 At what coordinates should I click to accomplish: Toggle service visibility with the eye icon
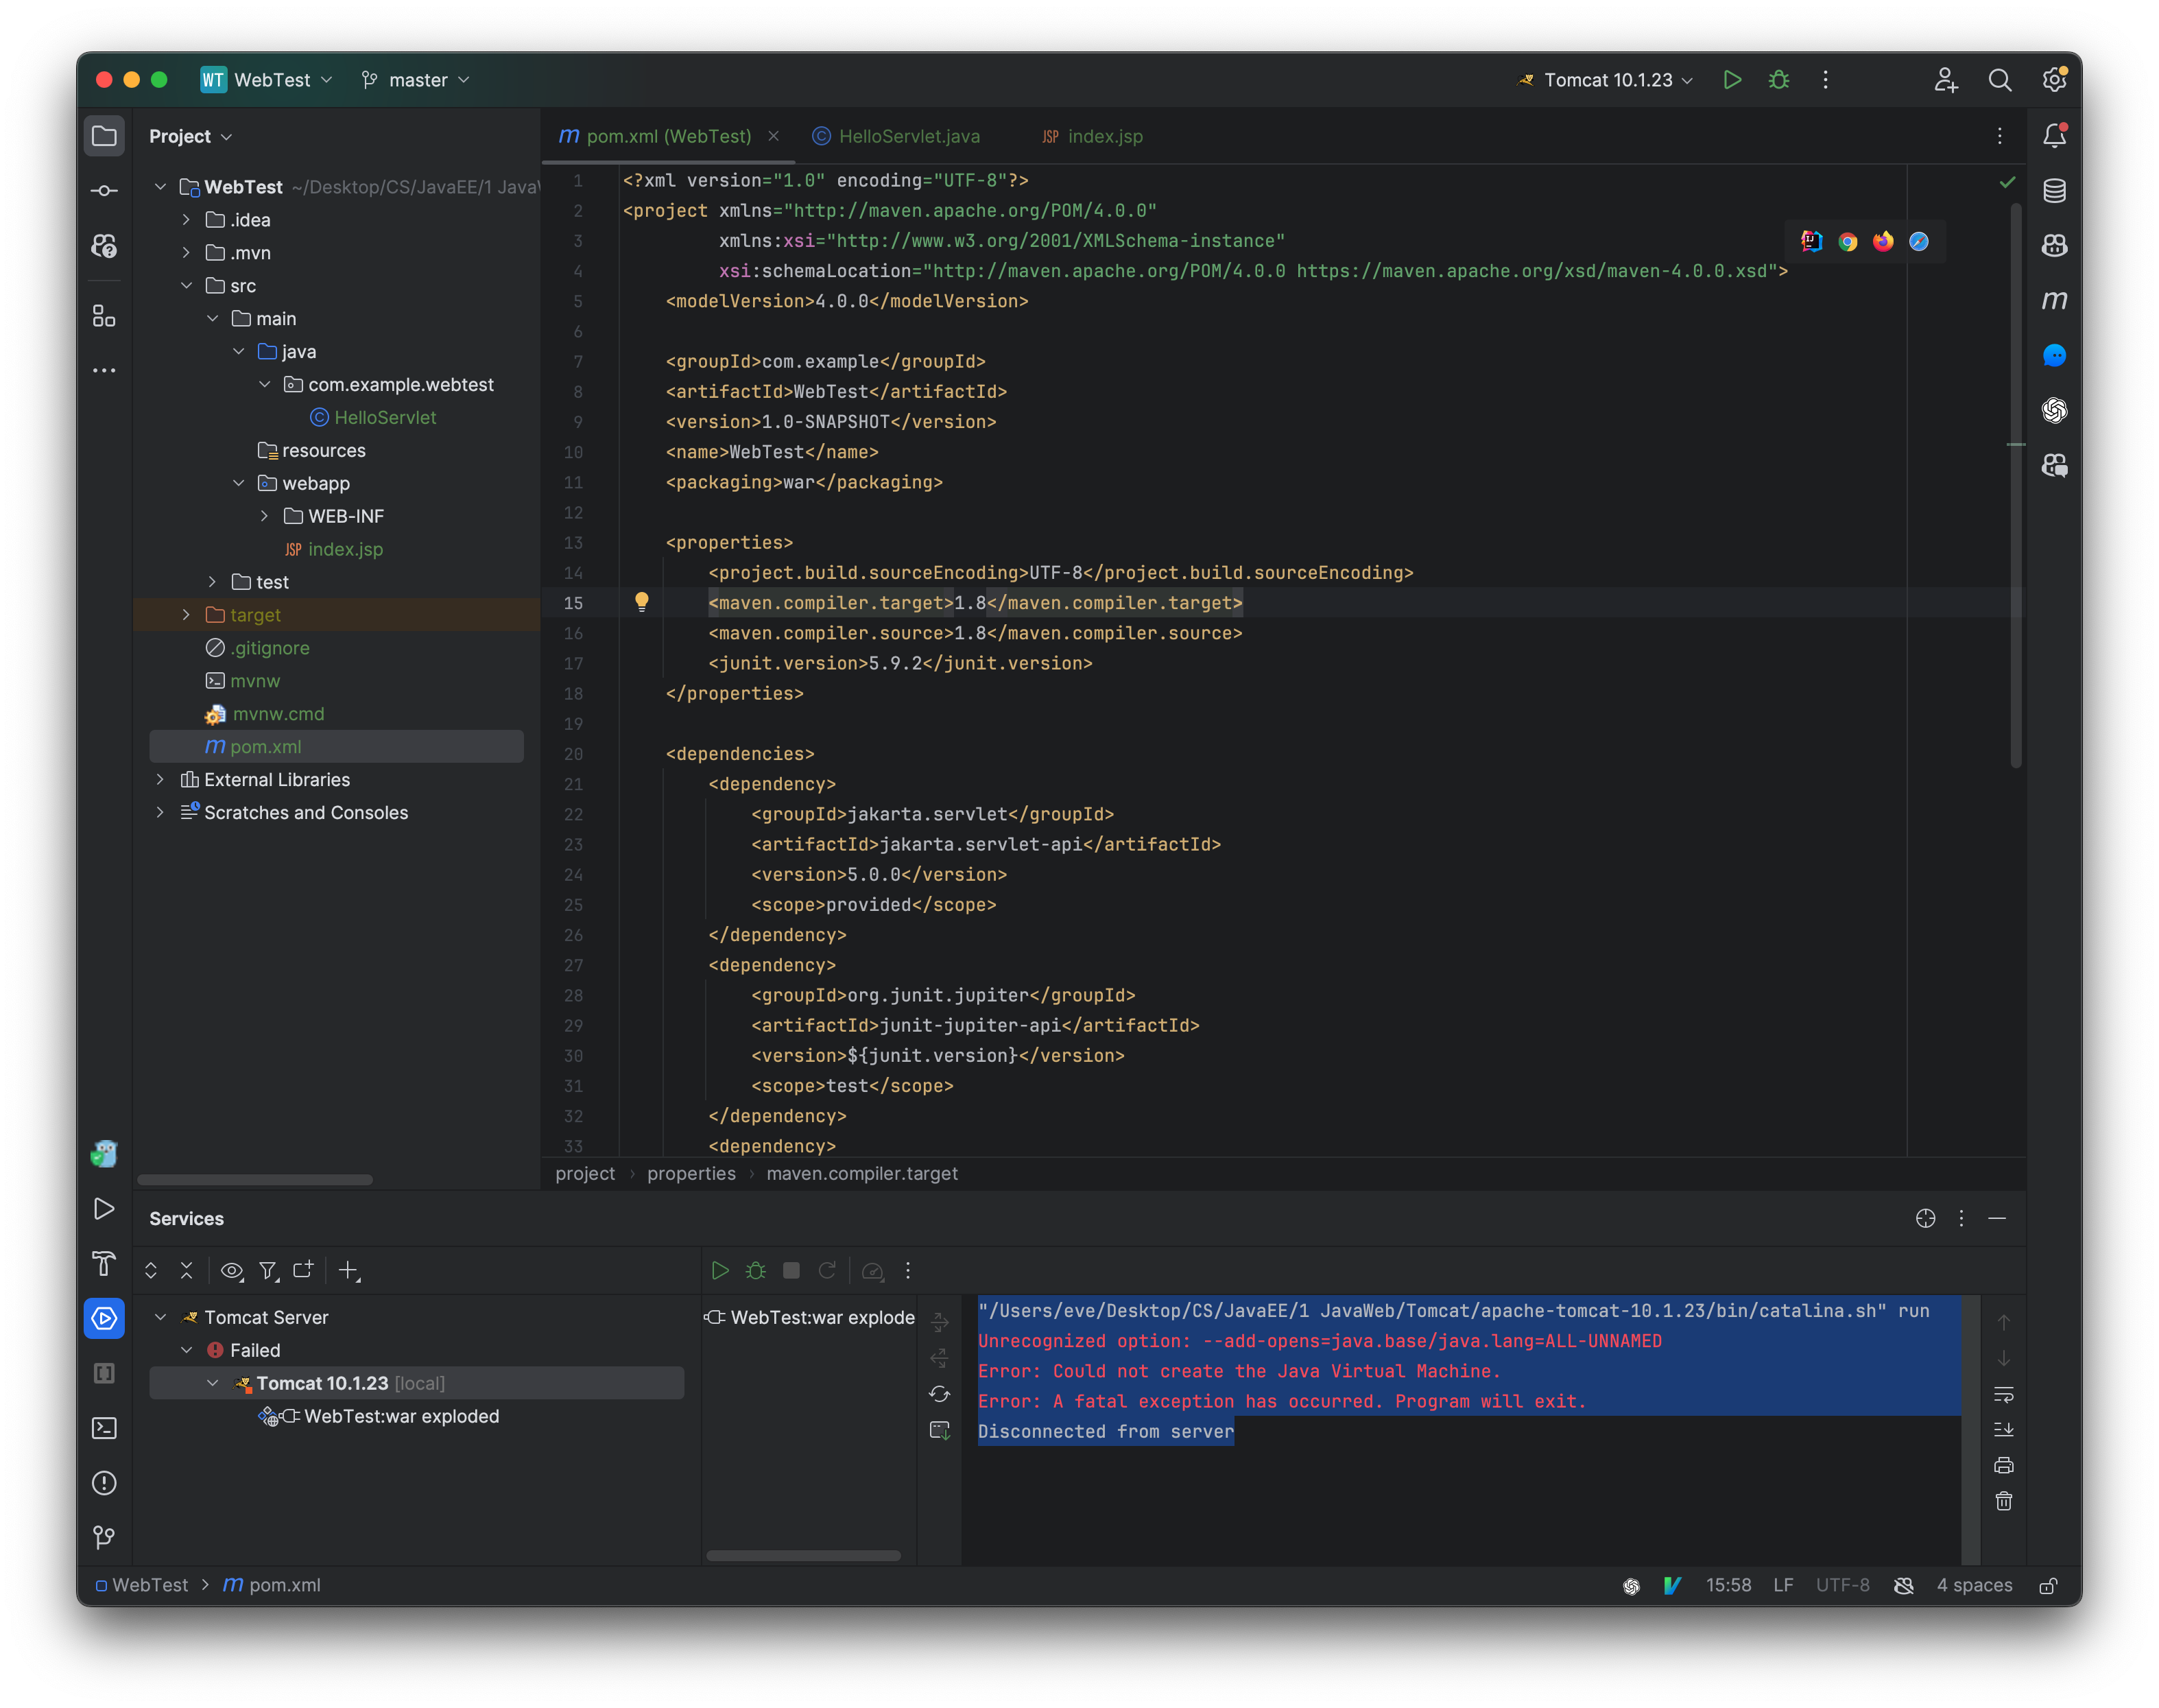[232, 1270]
